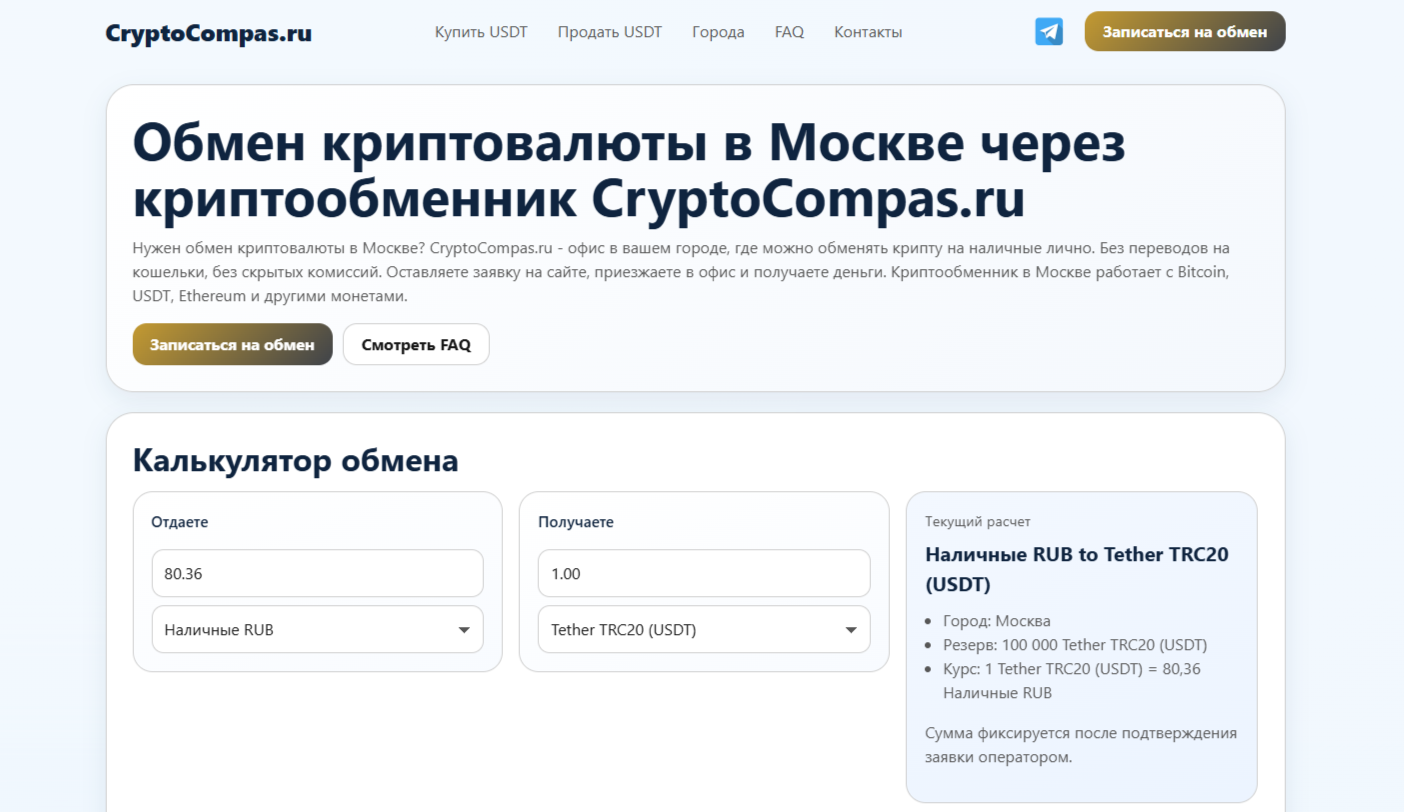This screenshot has height=812, width=1404.
Task: Click the Отдаете field label
Action: point(180,522)
